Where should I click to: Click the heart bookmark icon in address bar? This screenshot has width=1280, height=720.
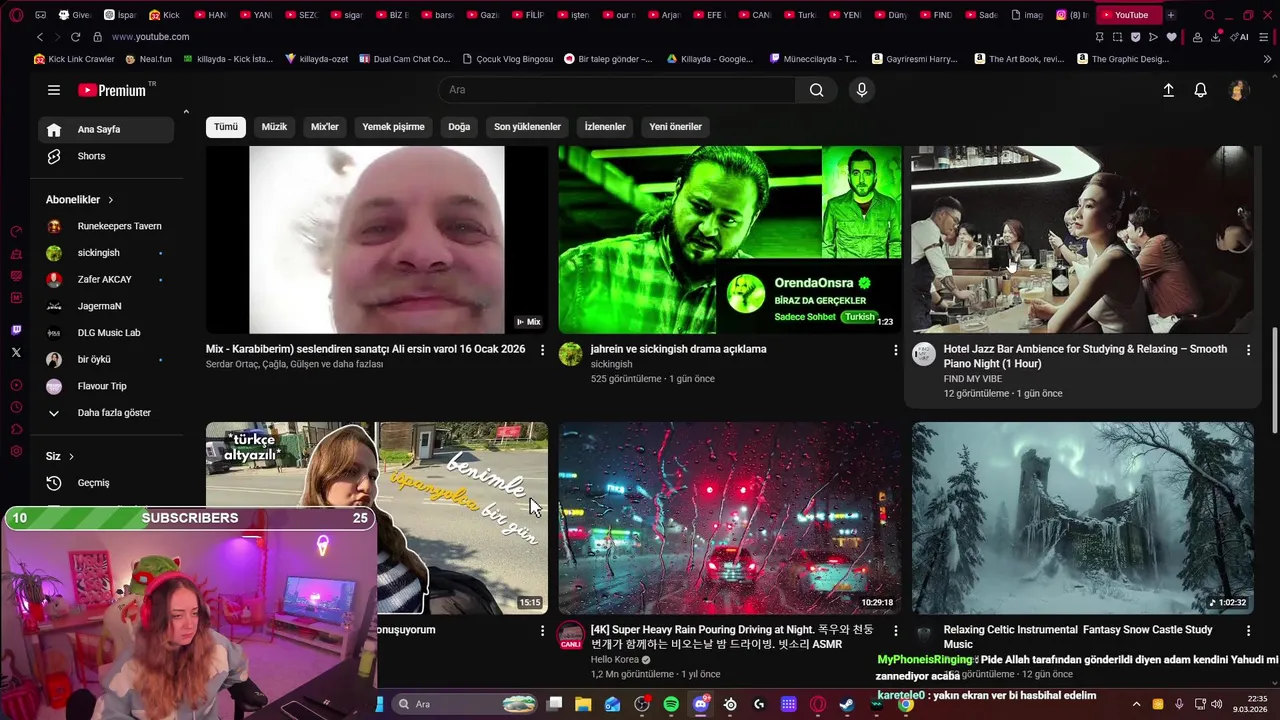click(1171, 37)
